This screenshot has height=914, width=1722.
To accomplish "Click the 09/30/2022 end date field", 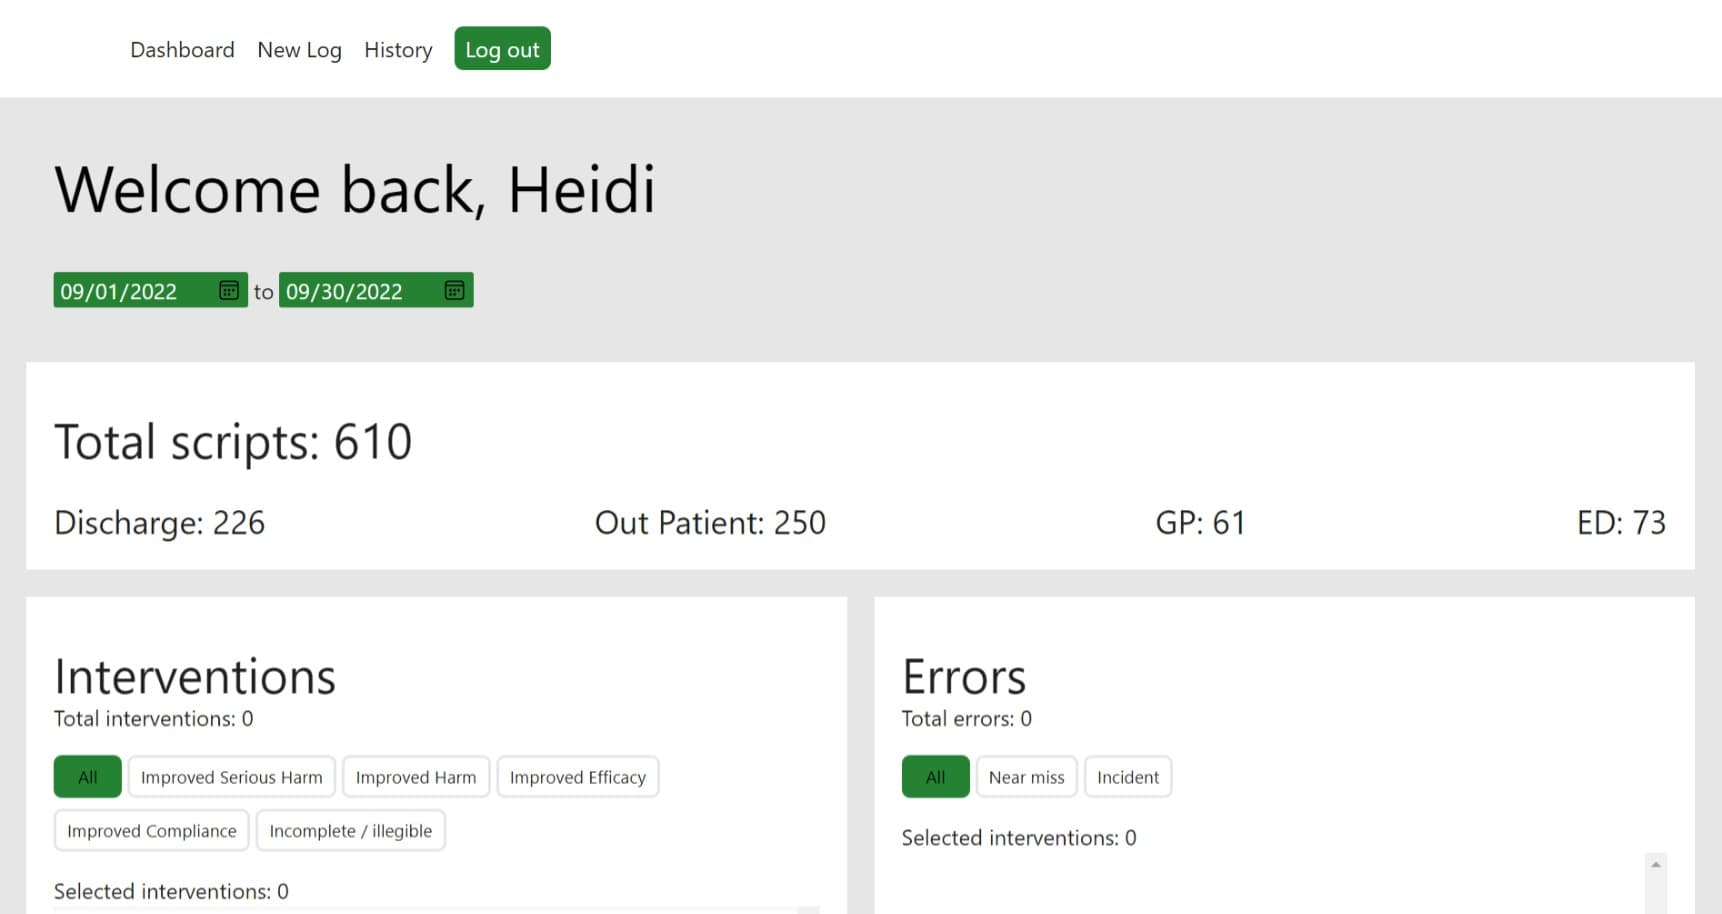I will (376, 290).
